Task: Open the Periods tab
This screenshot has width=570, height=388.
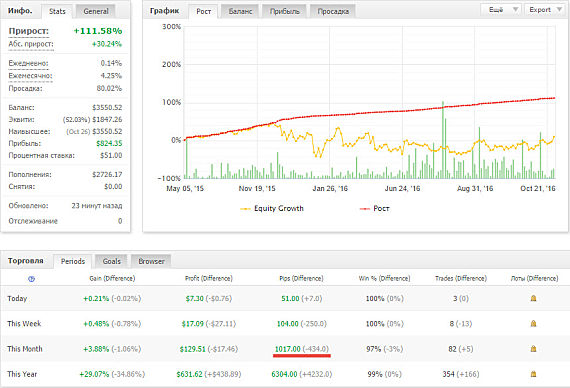Action: [73, 261]
